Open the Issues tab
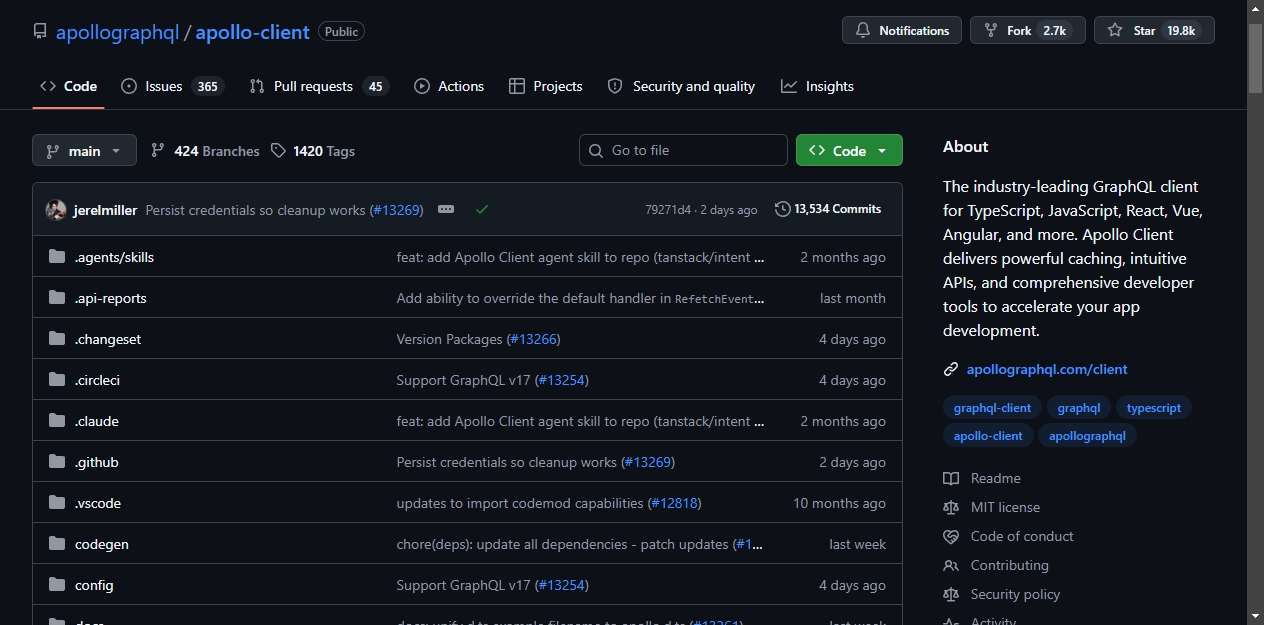The image size is (1264, 625). (172, 86)
